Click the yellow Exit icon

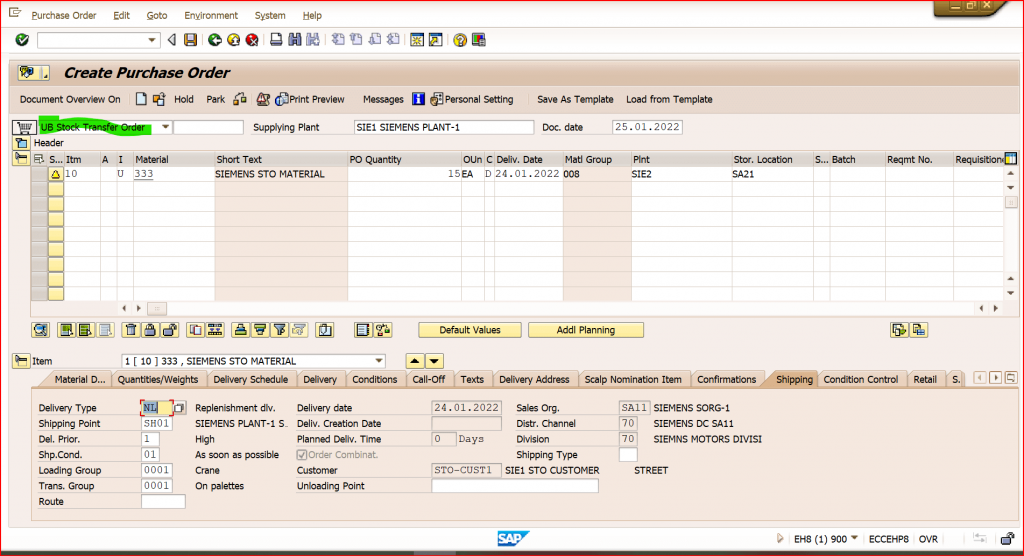233,40
